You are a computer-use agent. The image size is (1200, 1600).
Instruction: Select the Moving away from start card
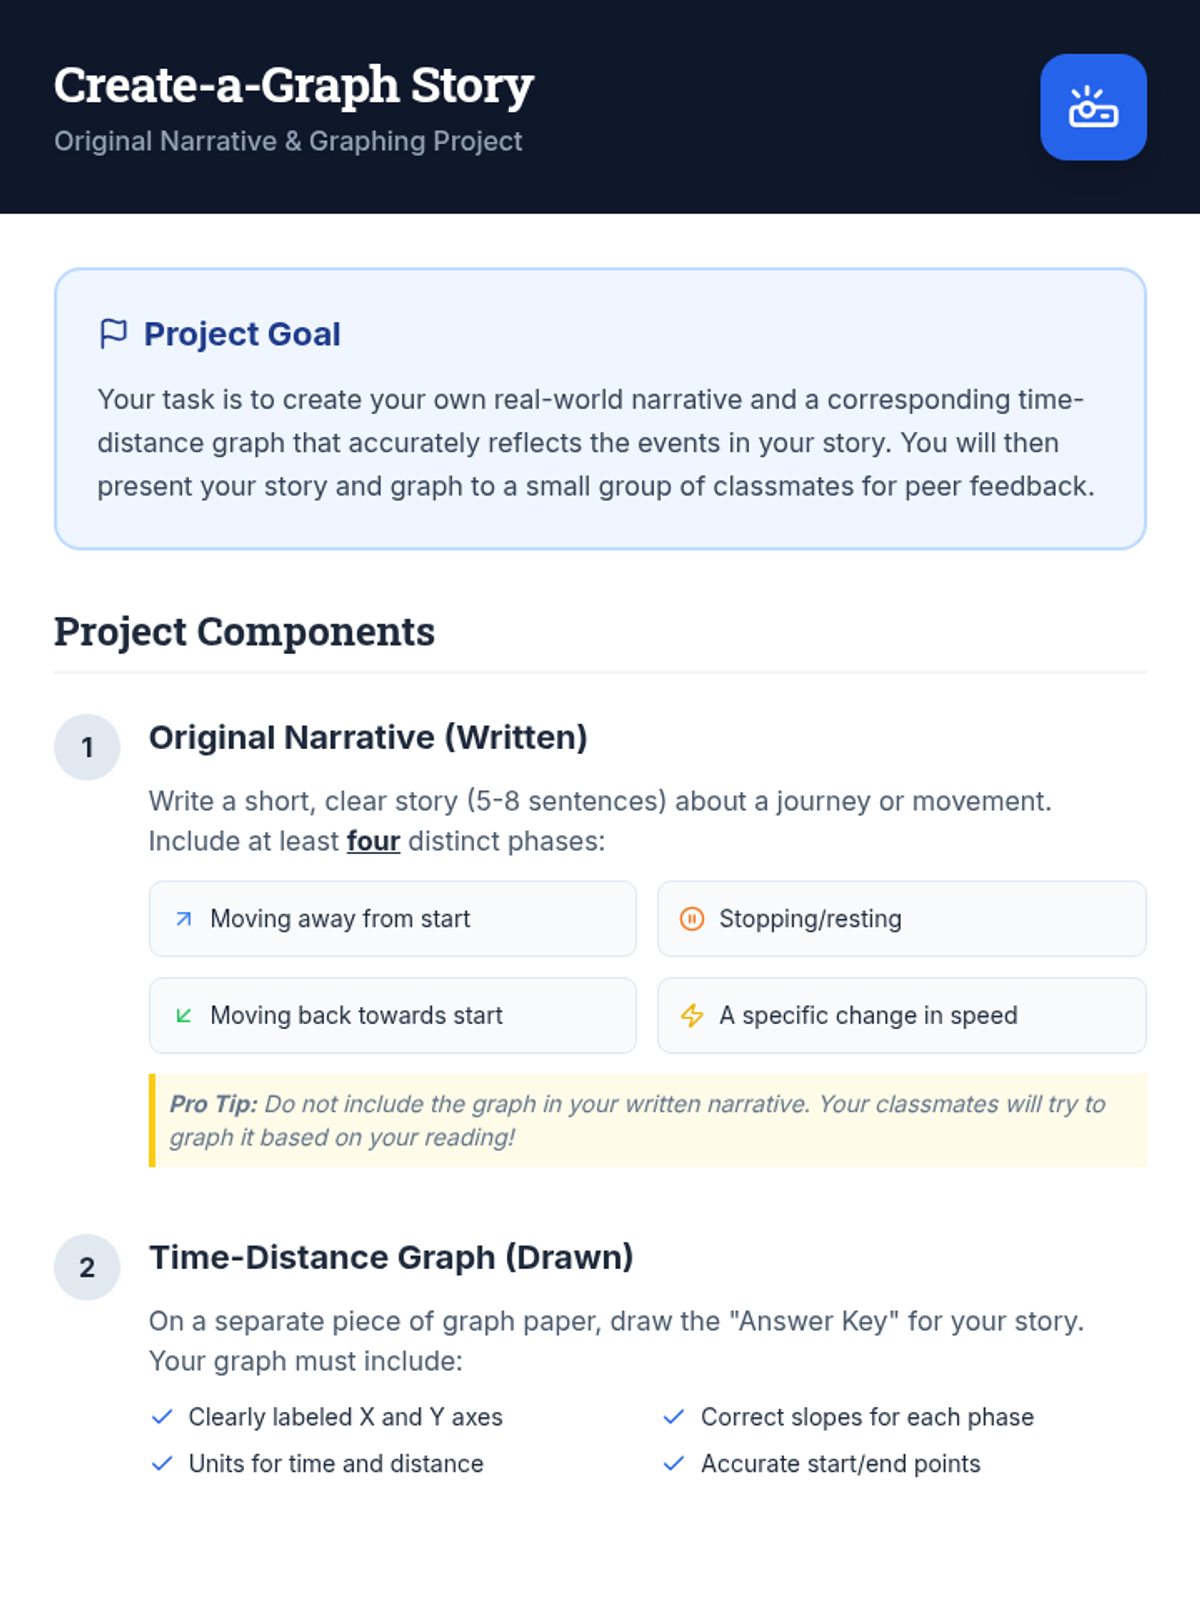click(392, 919)
